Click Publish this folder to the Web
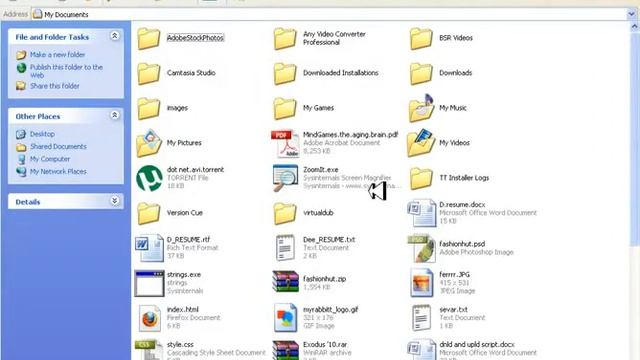Viewport: 640px width, 360px height. (66, 71)
